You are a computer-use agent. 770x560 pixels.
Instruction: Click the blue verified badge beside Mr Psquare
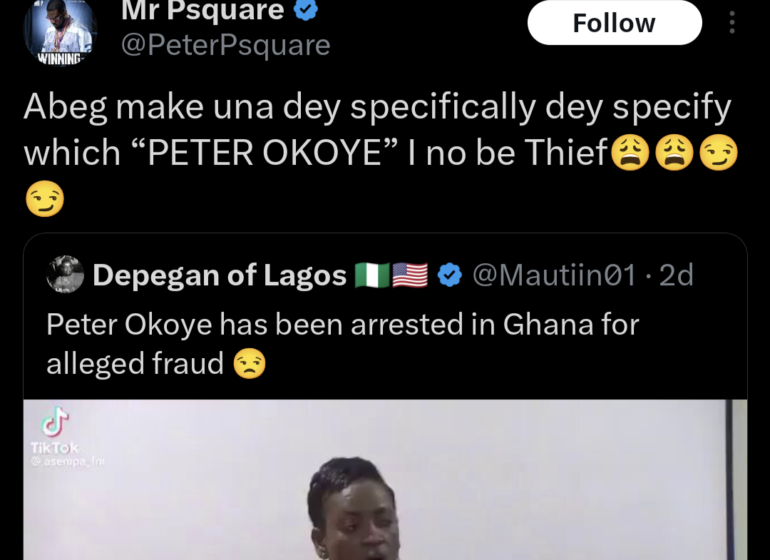coord(306,11)
